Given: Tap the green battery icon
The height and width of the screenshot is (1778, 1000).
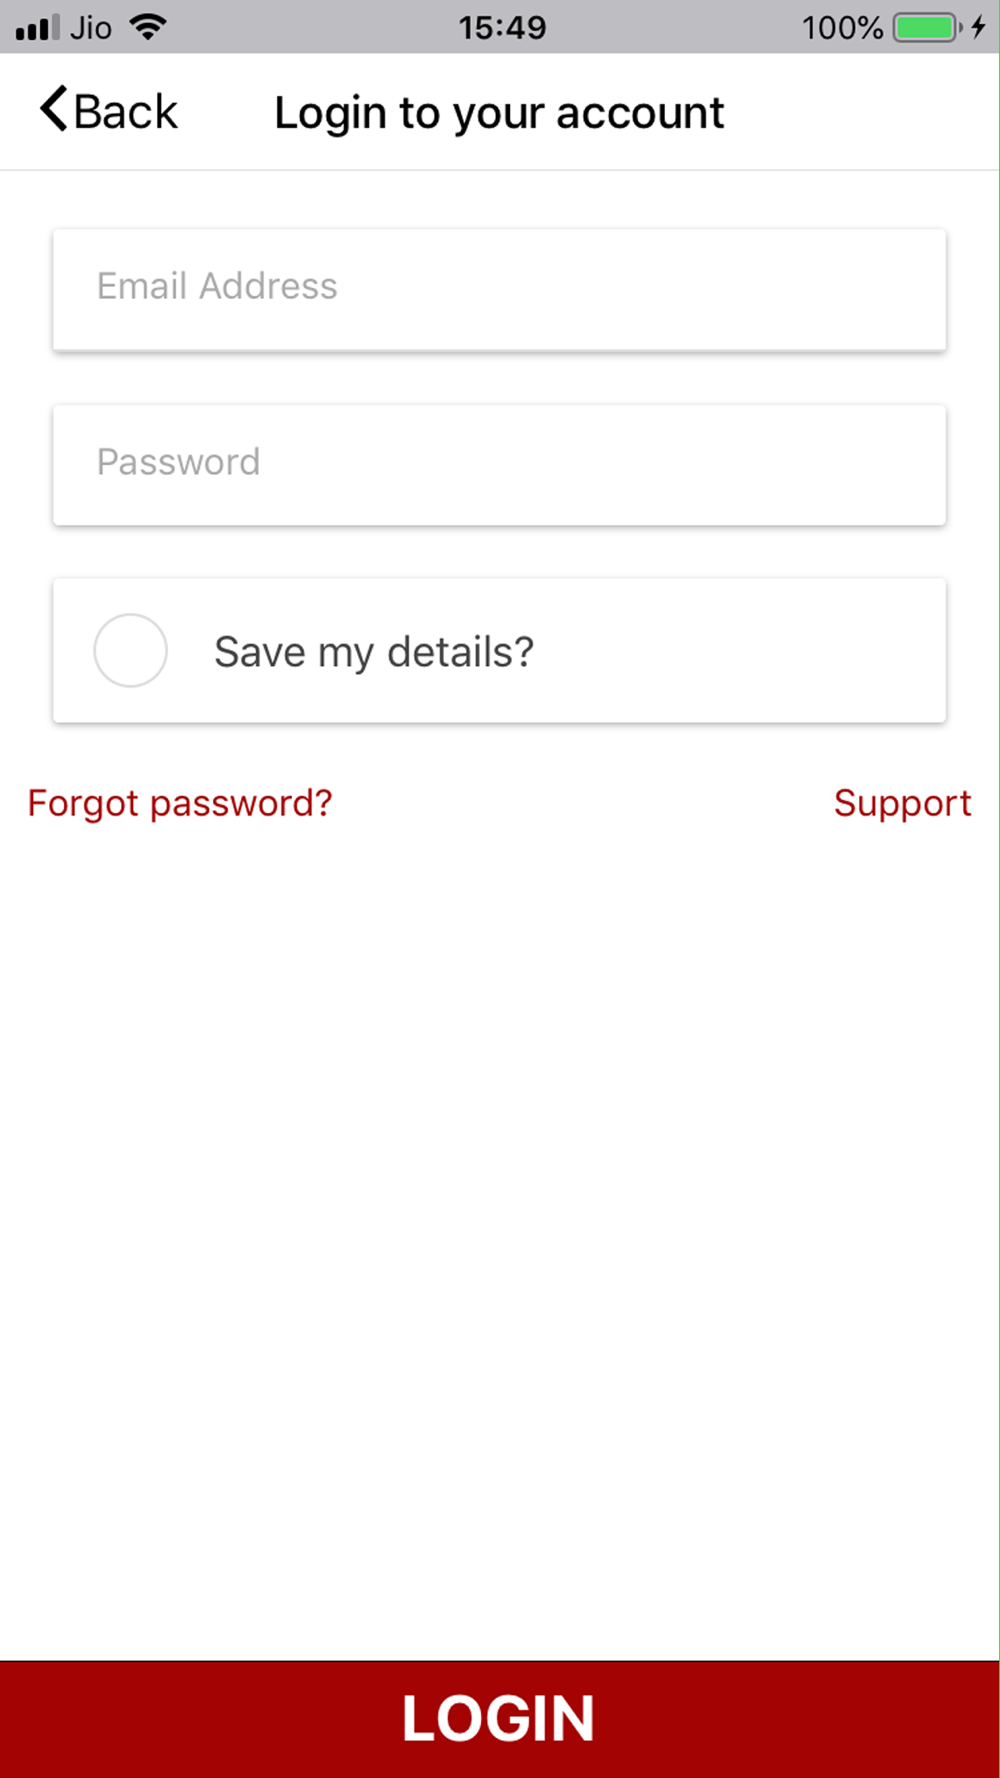Looking at the screenshot, I should coord(928,27).
